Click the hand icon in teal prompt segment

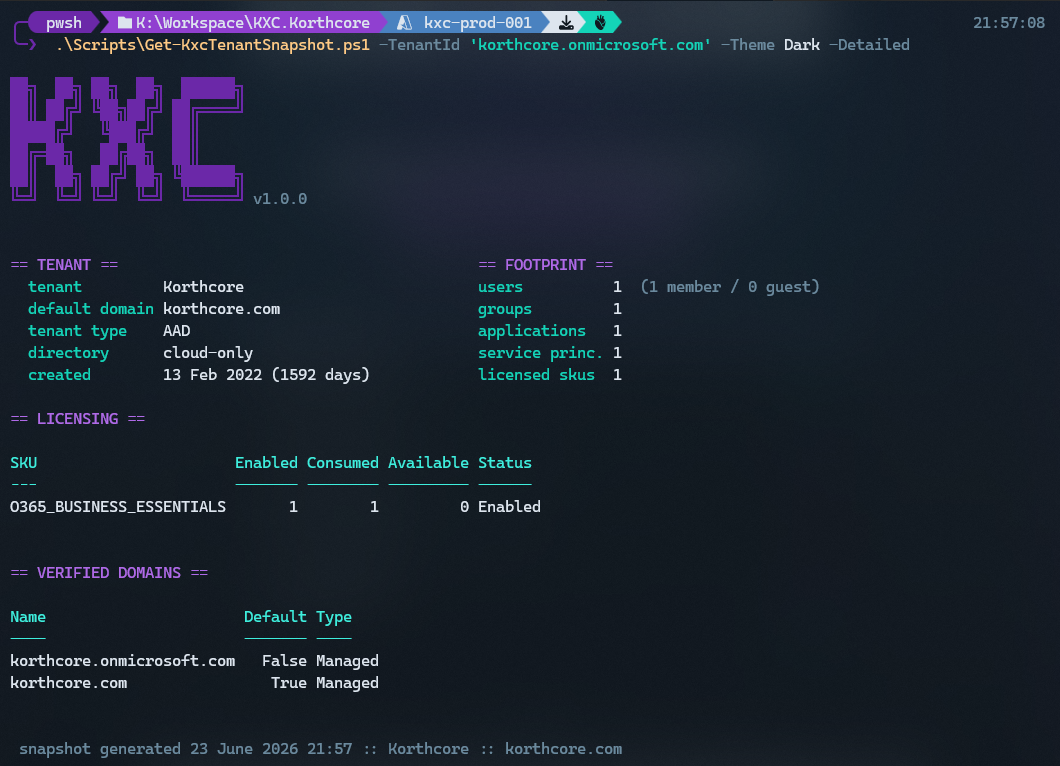click(600, 23)
